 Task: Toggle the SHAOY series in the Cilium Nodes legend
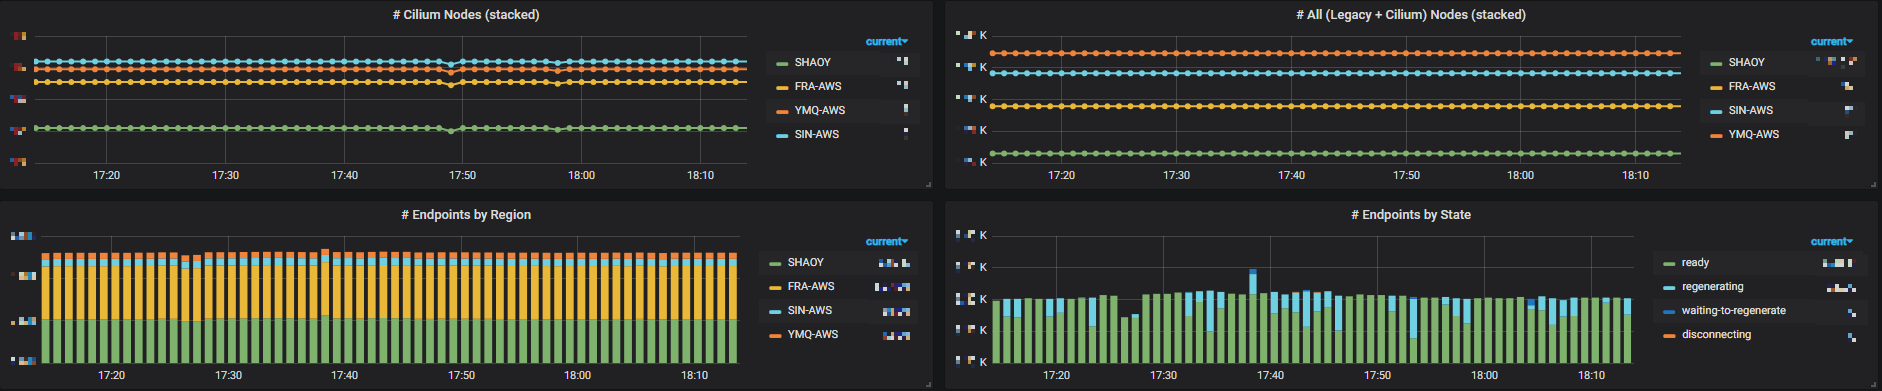pyautogui.click(x=812, y=62)
